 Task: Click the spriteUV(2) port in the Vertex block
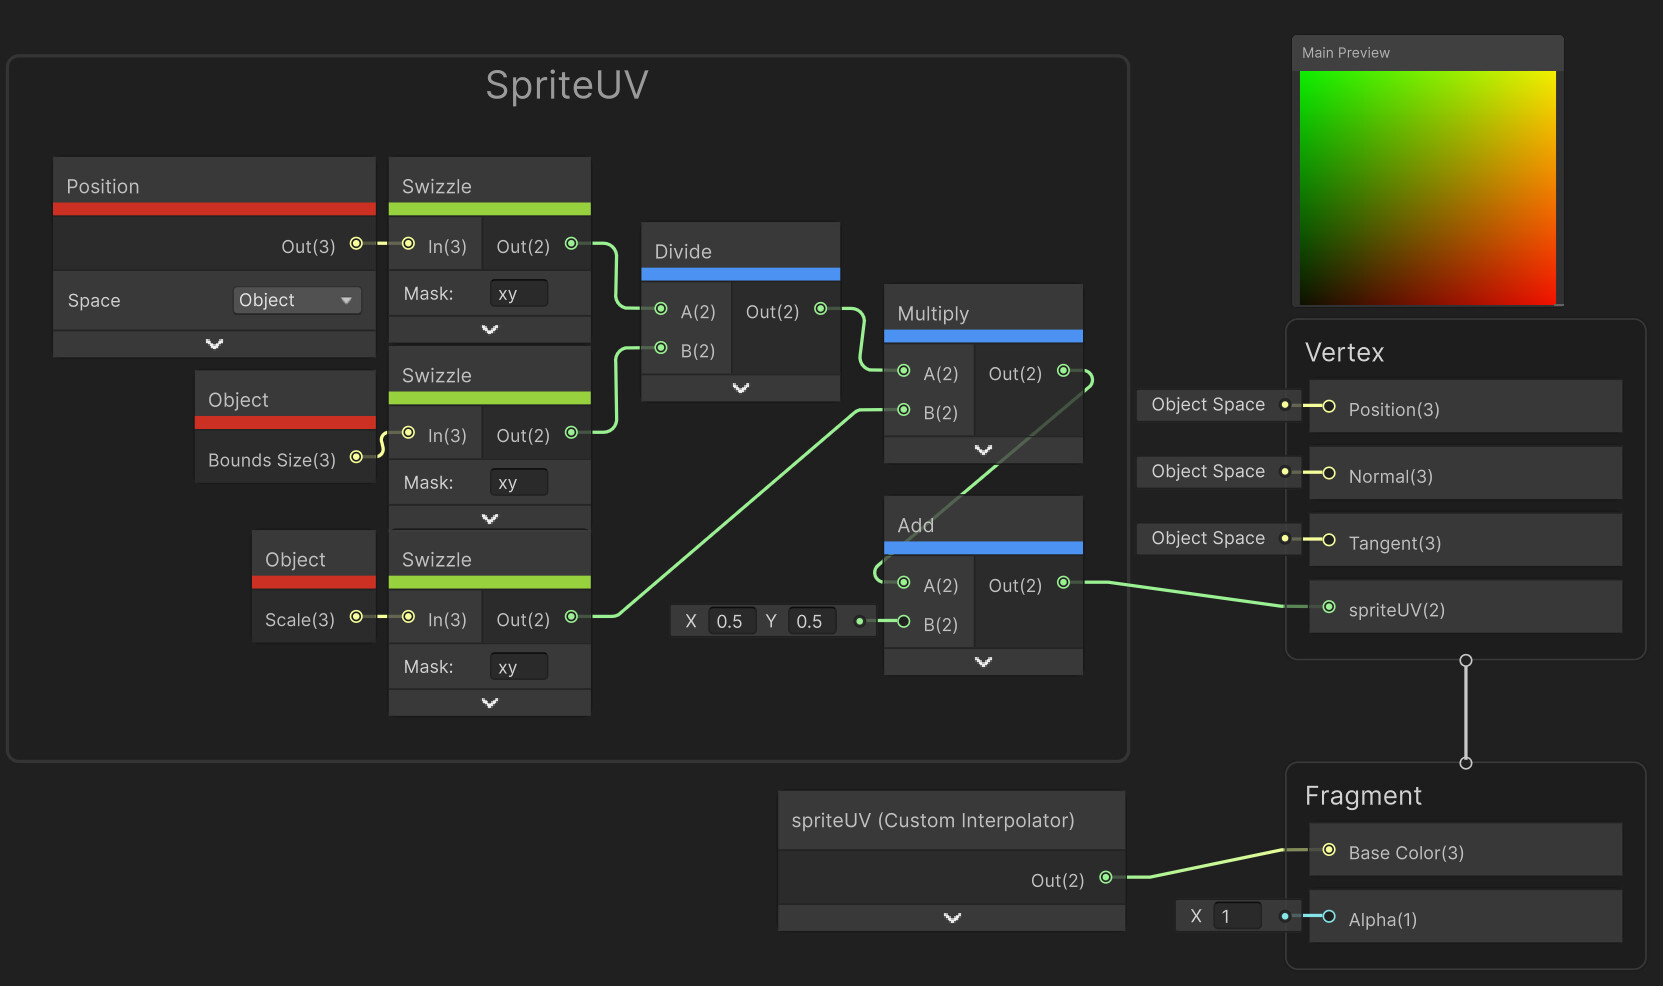pyautogui.click(x=1328, y=606)
